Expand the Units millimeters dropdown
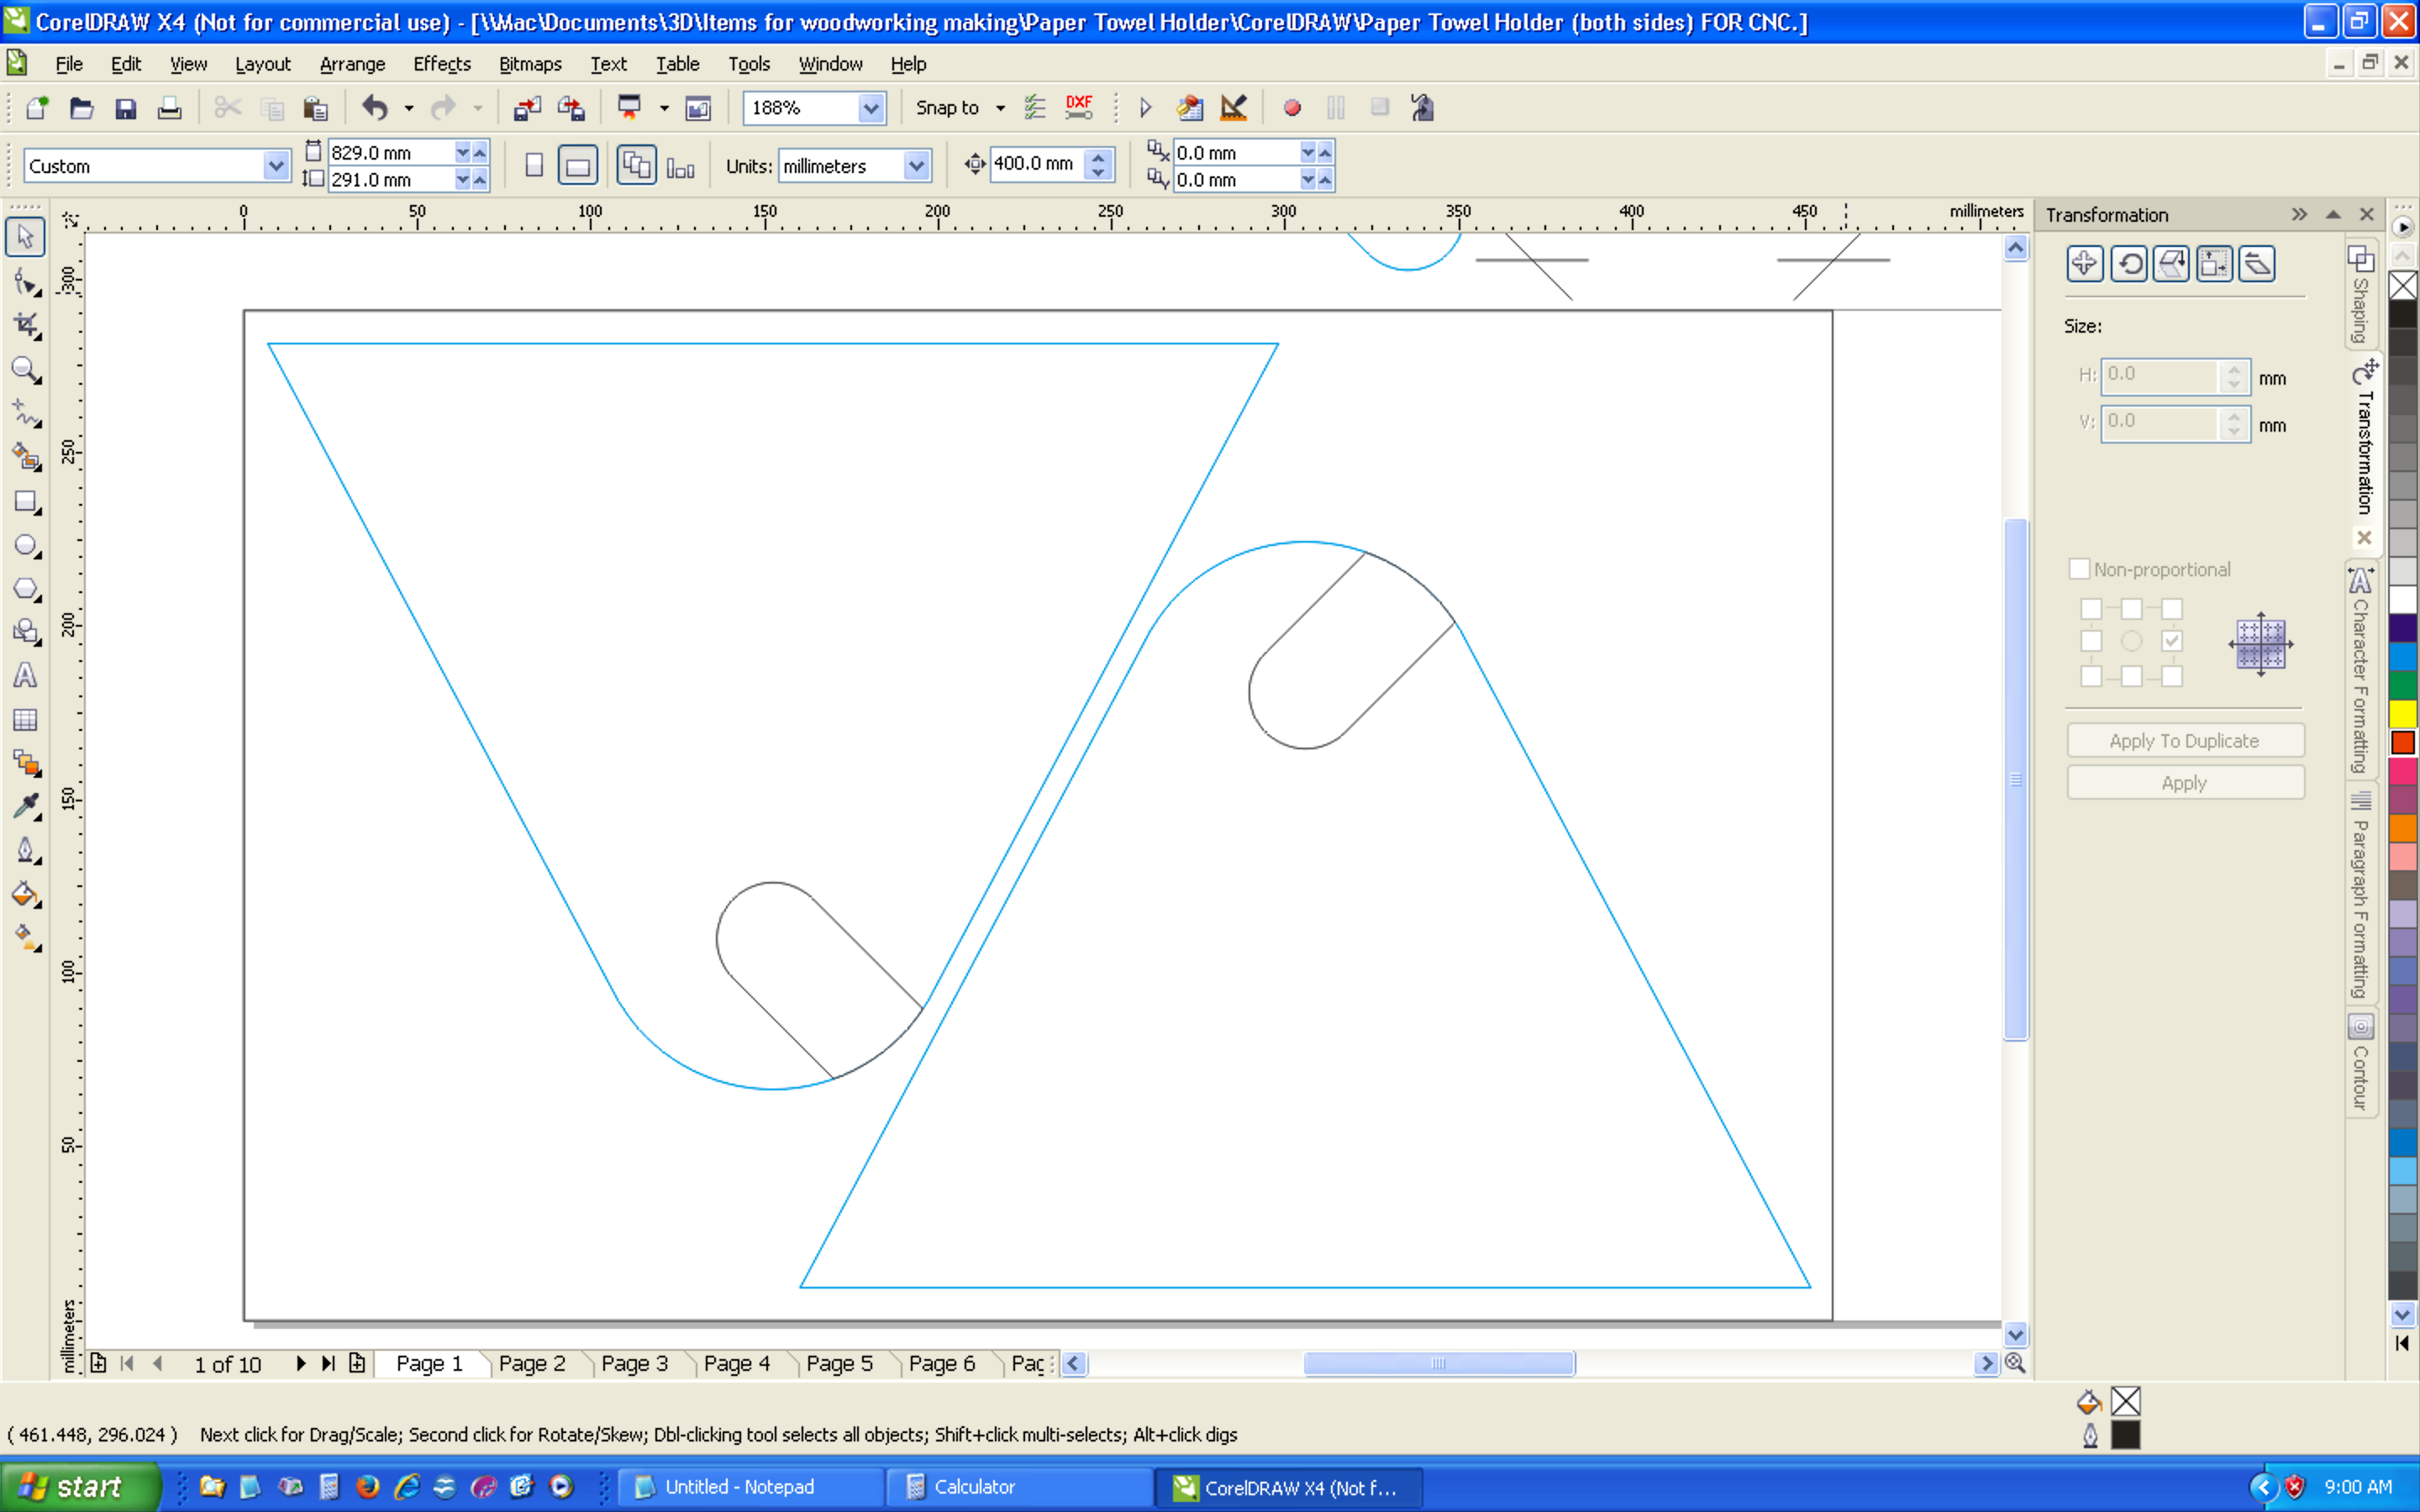Viewport: 2420px width, 1512px height. (x=916, y=166)
